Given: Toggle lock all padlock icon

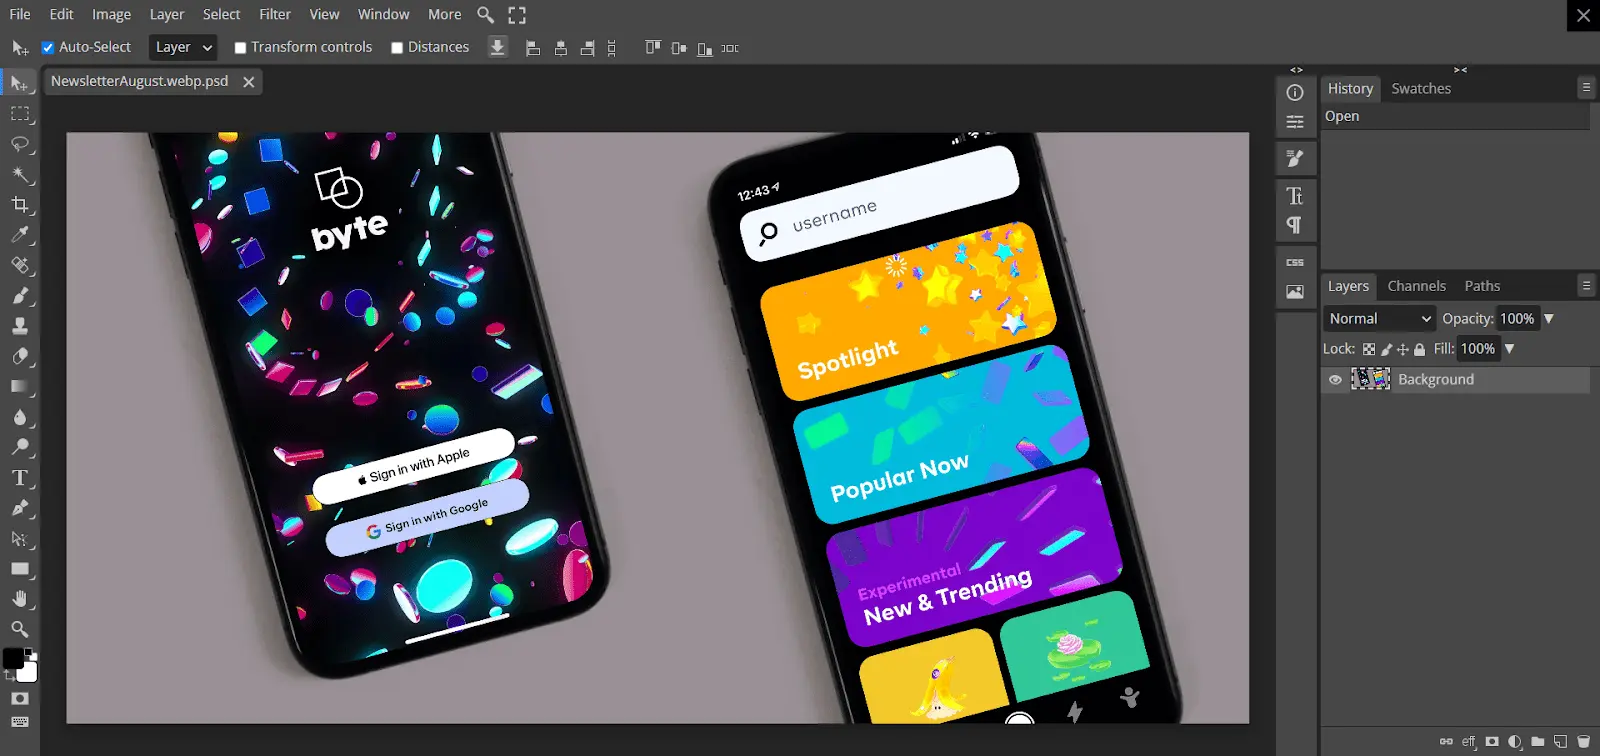Looking at the screenshot, I should coord(1419,349).
